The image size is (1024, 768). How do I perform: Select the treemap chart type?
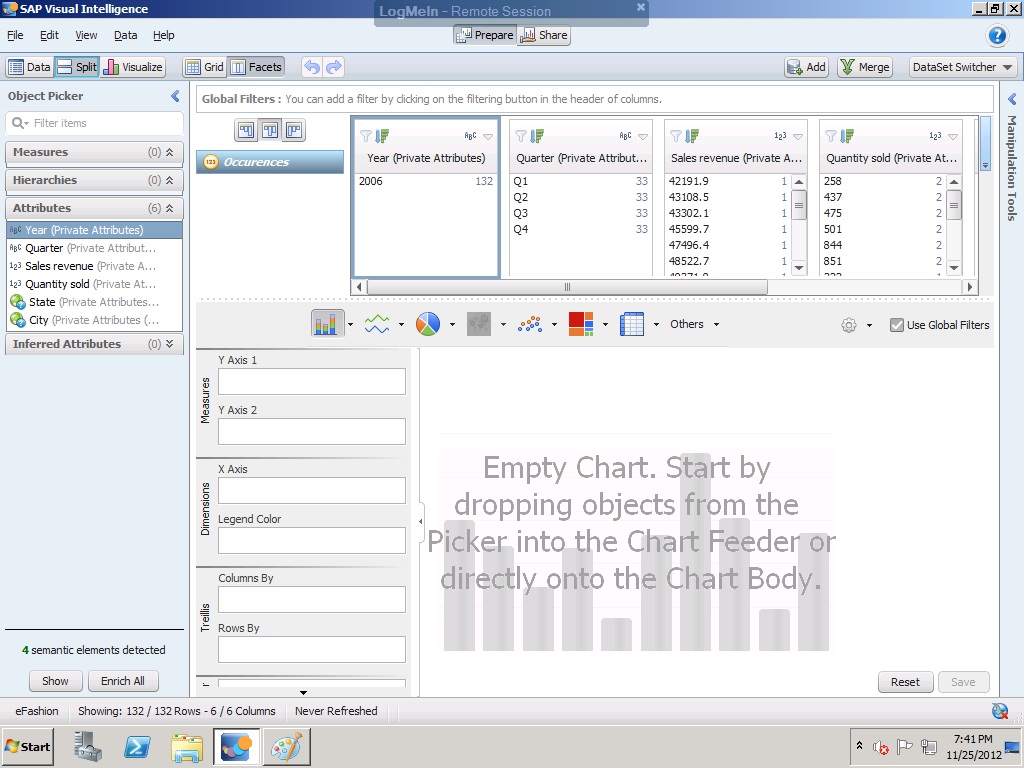[x=581, y=324]
